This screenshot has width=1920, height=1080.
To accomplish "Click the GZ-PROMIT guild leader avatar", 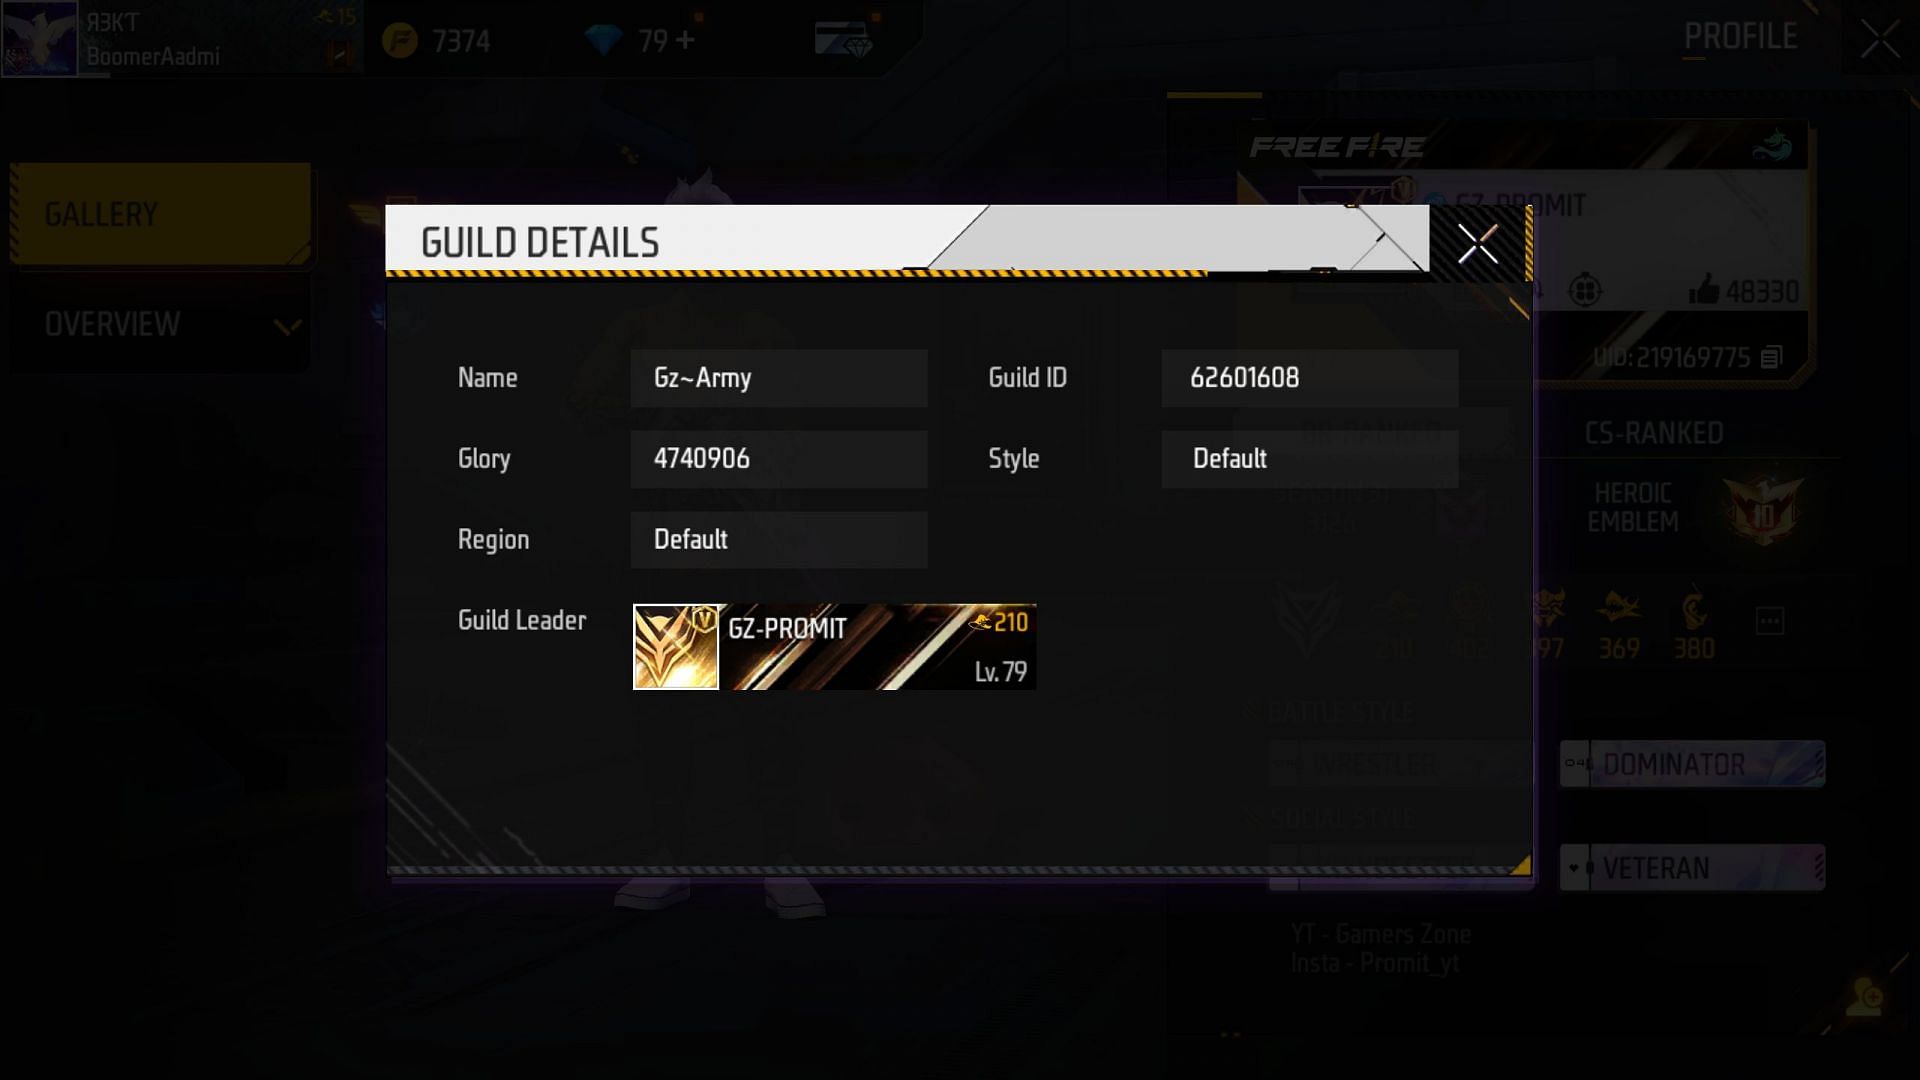I will 674,646.
